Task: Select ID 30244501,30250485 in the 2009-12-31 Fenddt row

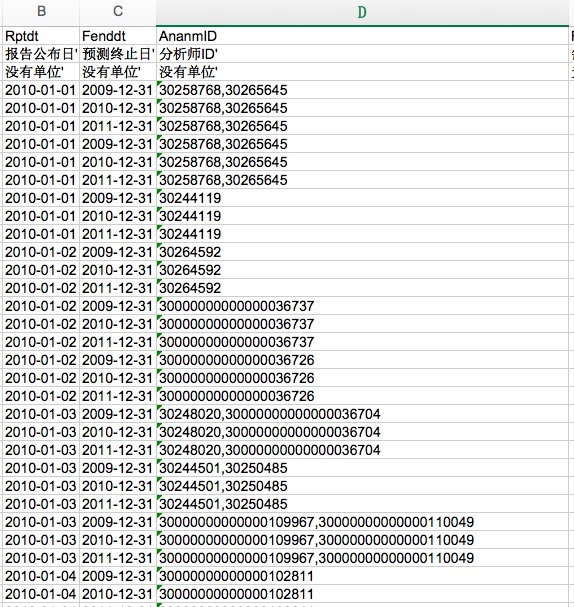Action: (x=362, y=468)
